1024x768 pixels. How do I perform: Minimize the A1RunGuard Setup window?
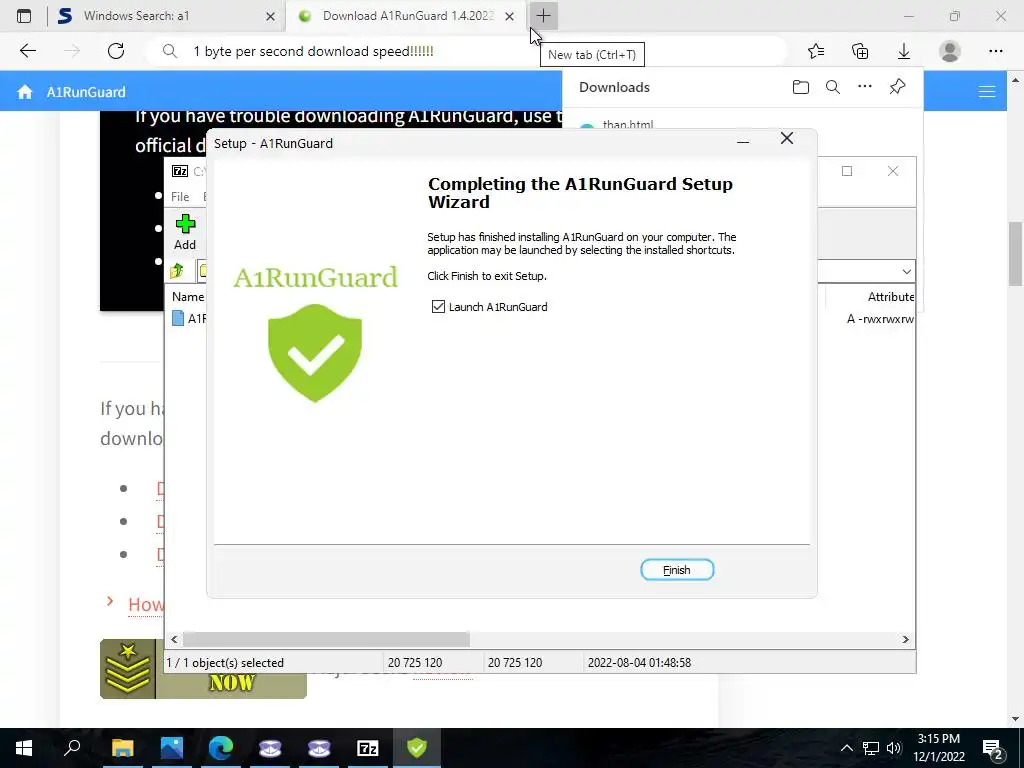point(743,140)
